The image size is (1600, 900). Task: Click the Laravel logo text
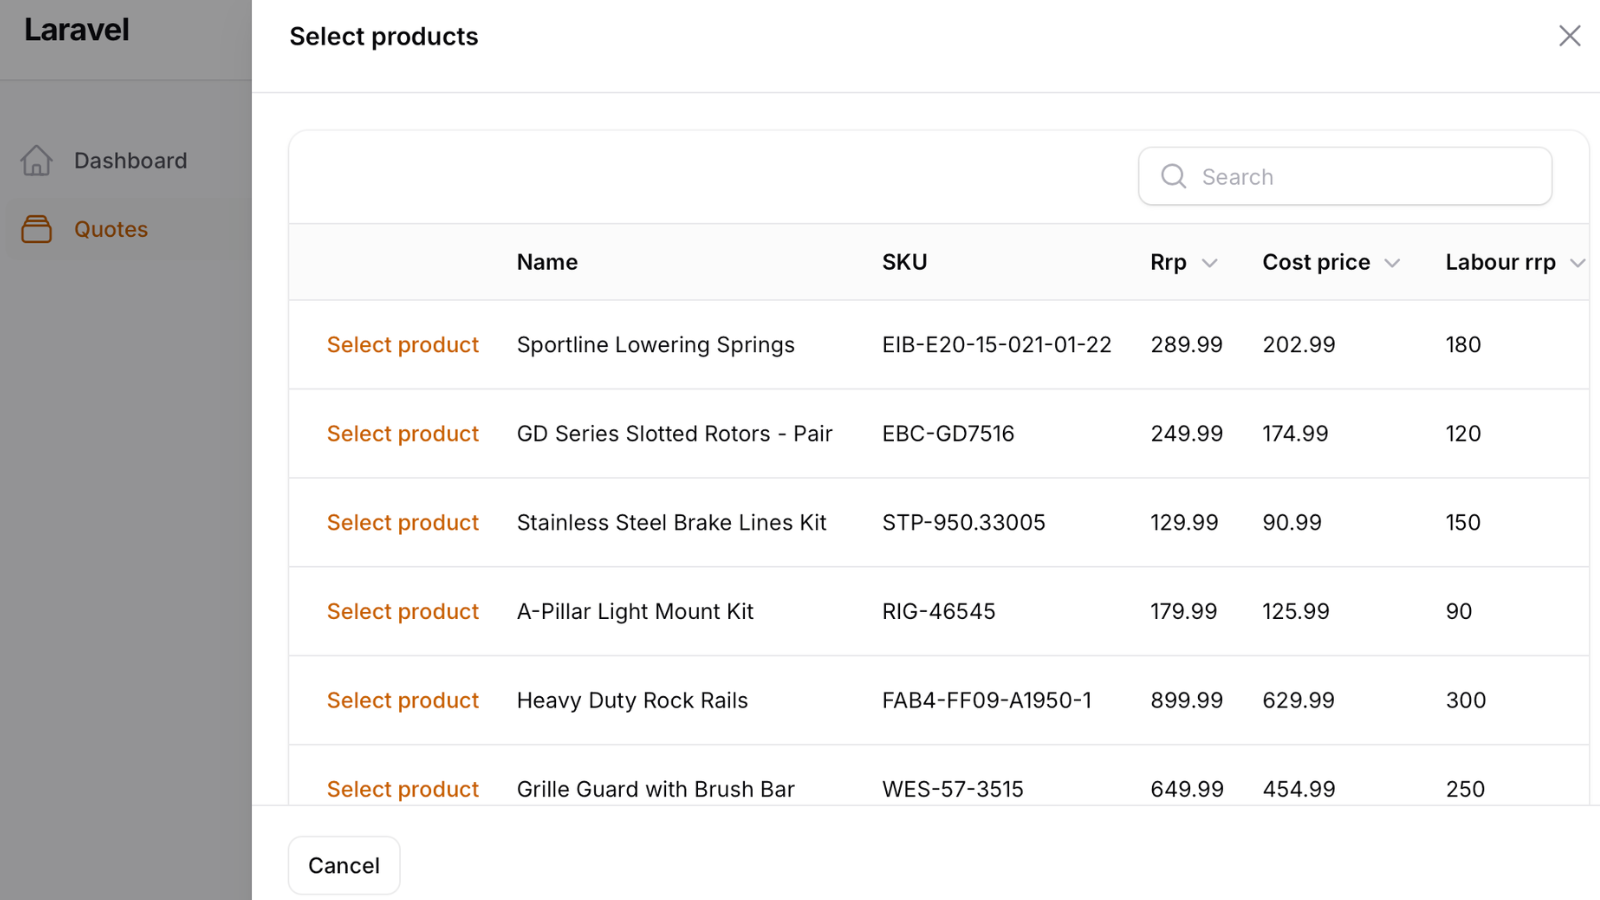tap(77, 30)
